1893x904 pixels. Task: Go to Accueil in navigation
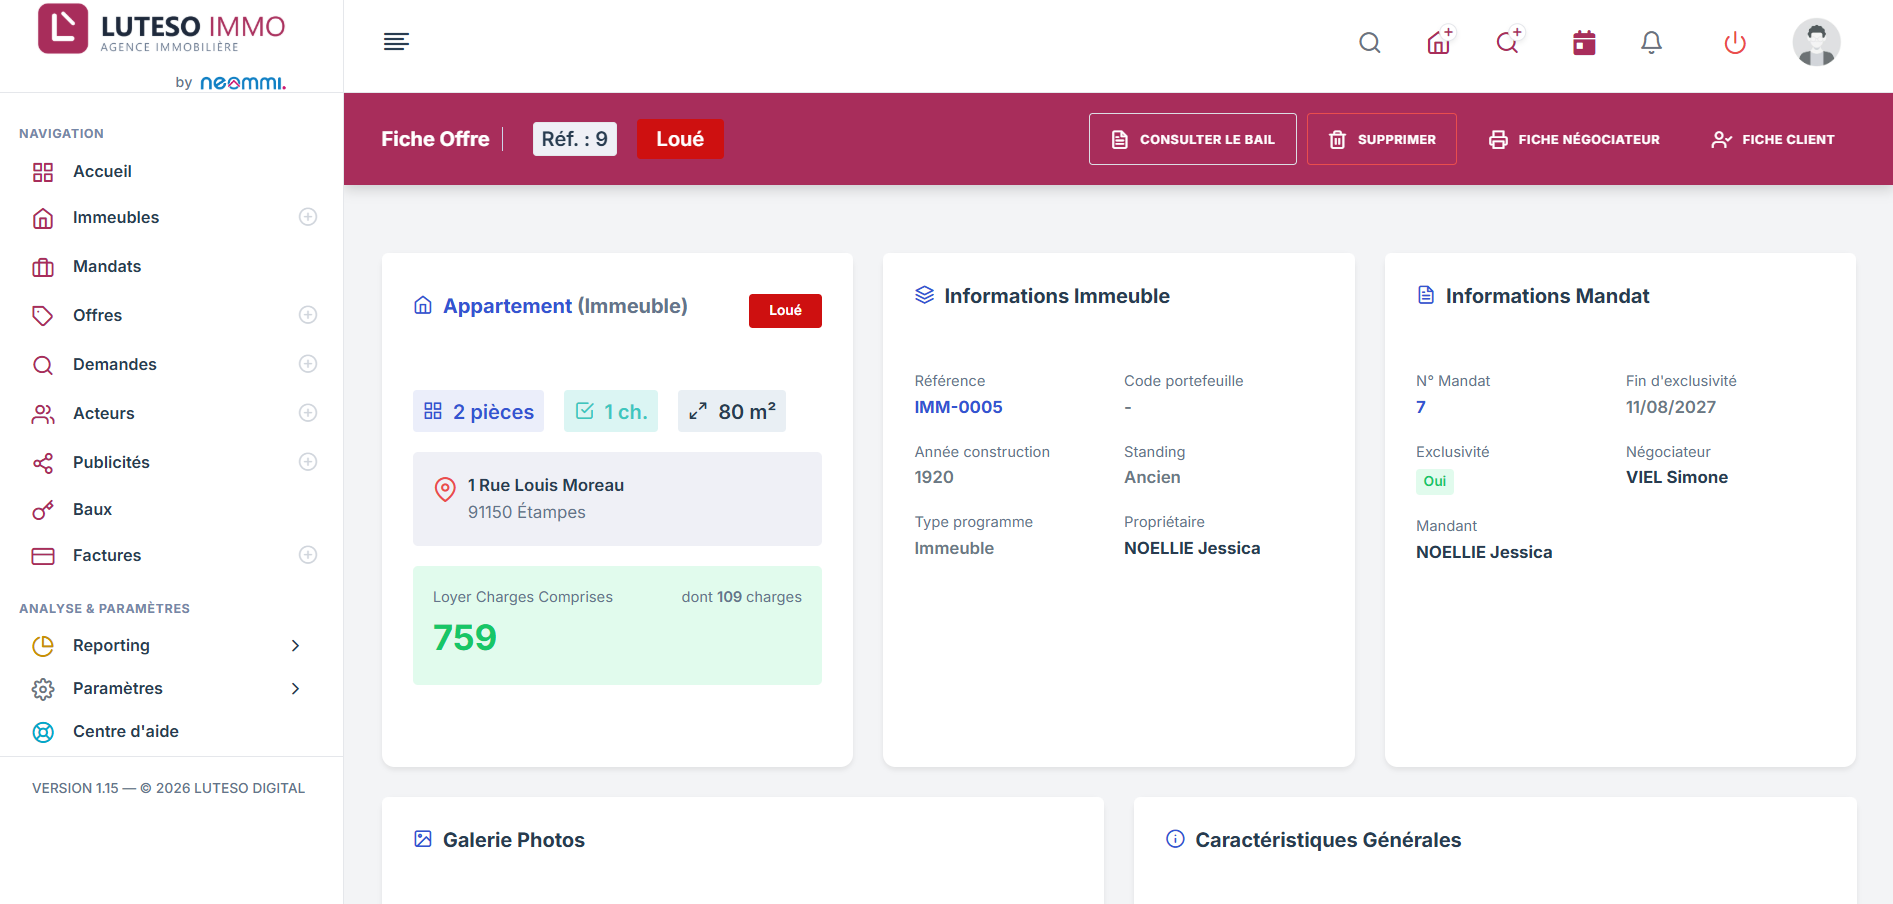coord(102,172)
